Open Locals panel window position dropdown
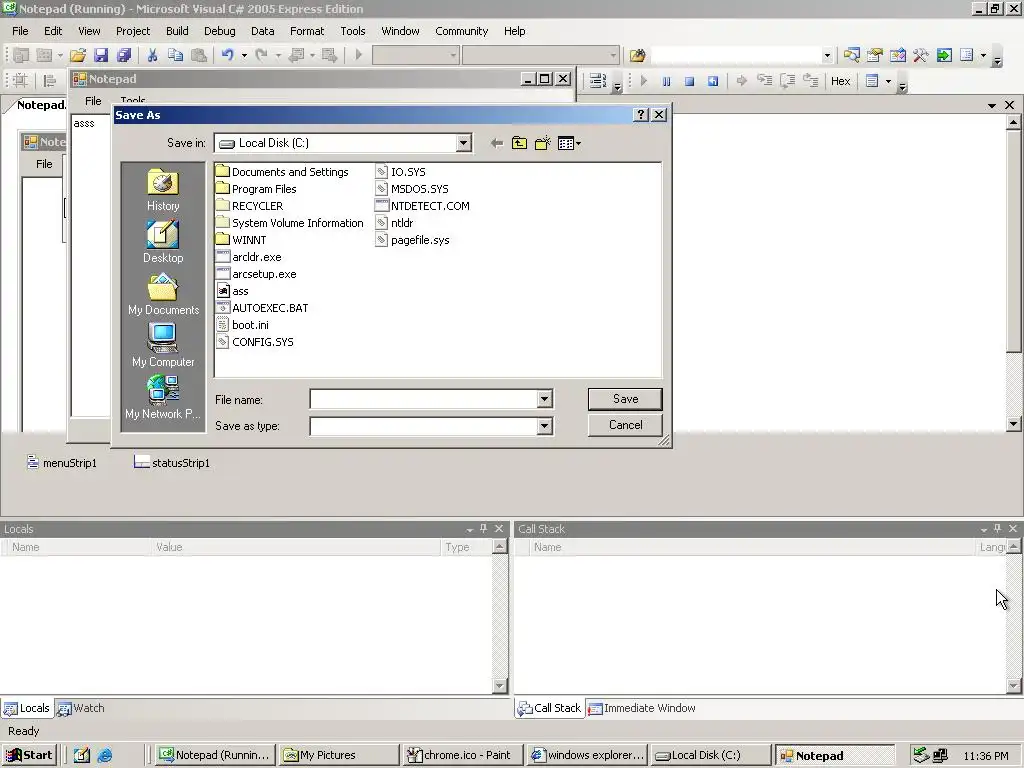Screen dimensions: 1024x768 click(470, 530)
